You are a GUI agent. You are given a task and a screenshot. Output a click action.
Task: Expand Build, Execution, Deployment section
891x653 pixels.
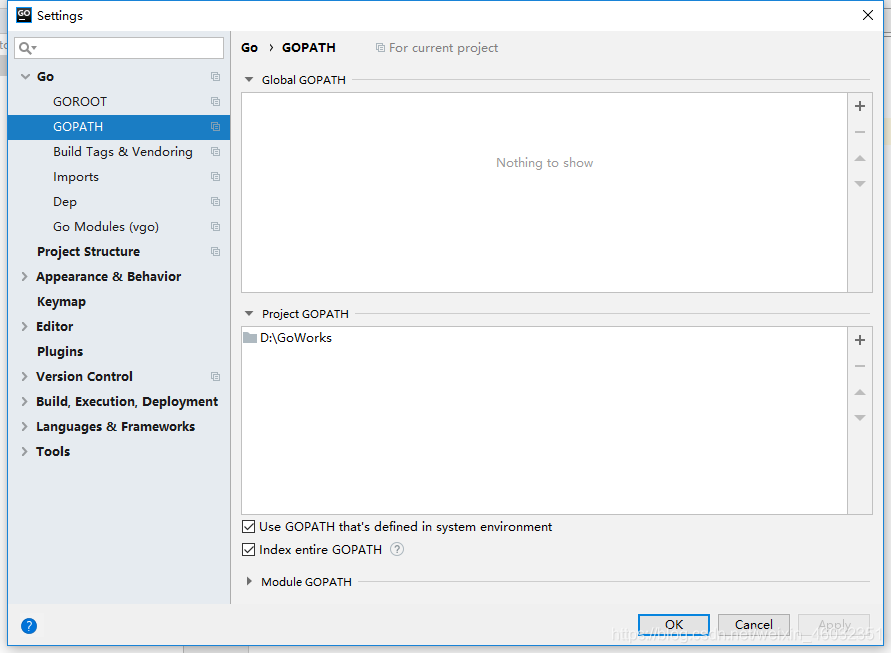tap(24, 402)
